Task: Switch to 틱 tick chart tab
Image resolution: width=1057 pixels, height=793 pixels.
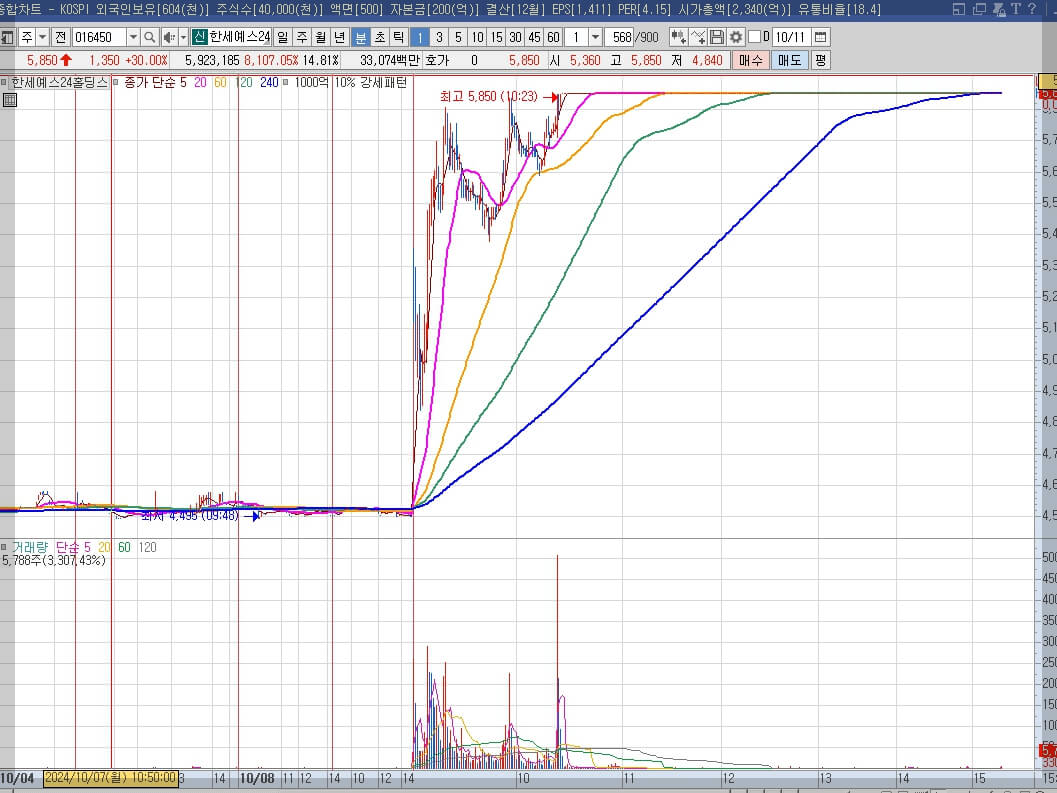Action: tap(398, 36)
